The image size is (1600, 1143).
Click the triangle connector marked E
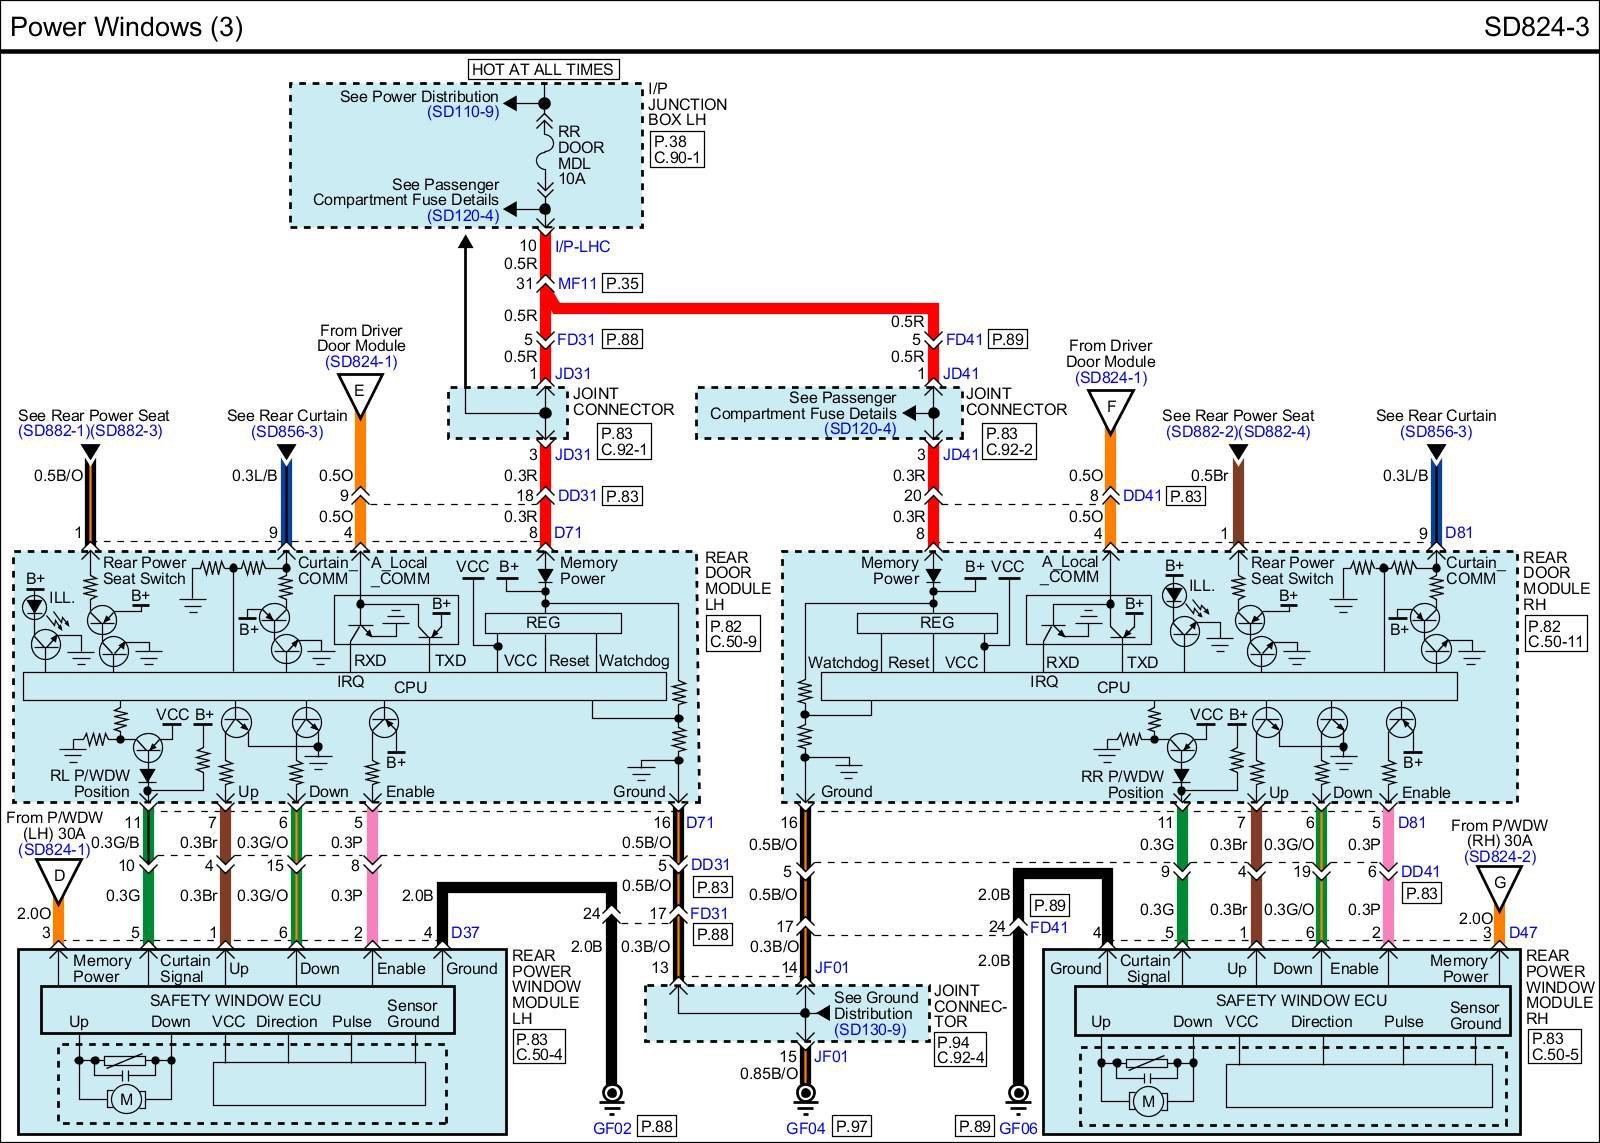(x=361, y=391)
